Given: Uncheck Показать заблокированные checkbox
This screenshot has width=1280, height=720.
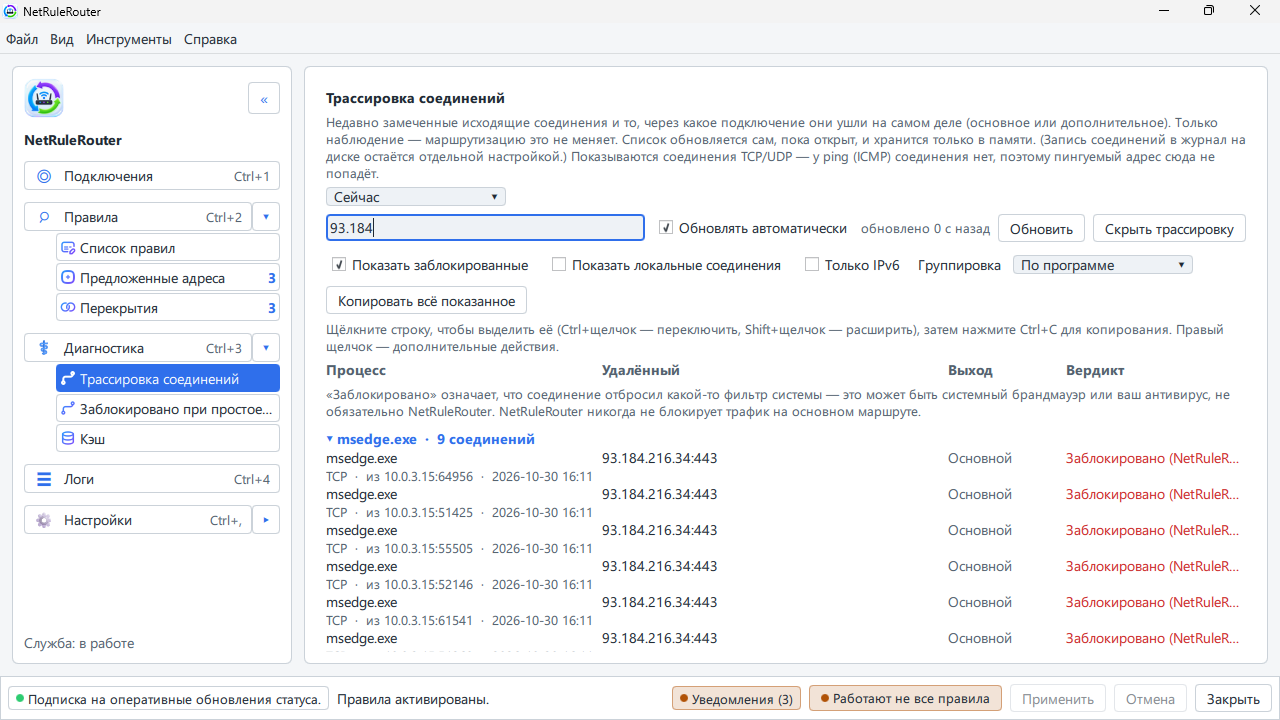Looking at the screenshot, I should [x=339, y=265].
